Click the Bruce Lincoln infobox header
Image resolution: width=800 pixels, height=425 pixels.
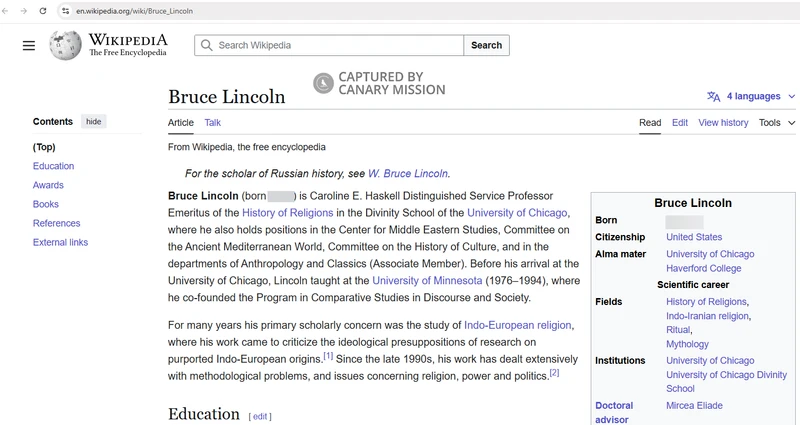pyautogui.click(x=693, y=203)
